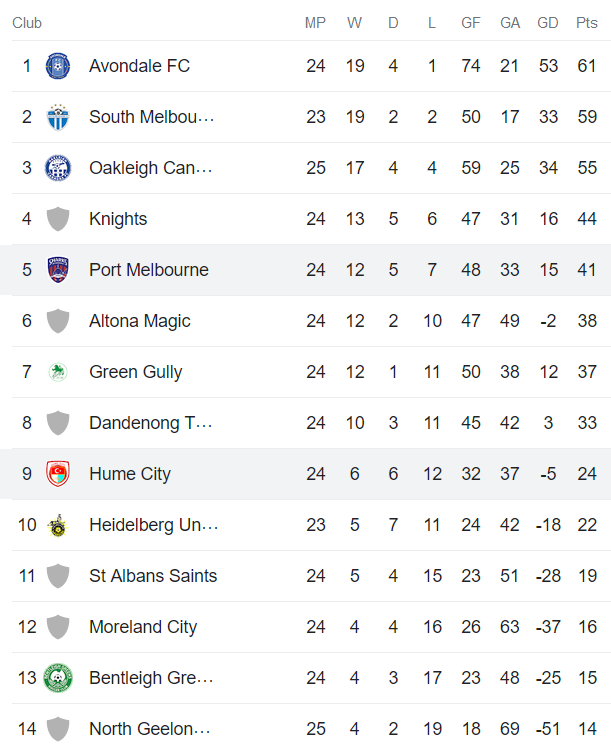Click the Club column header
Viewport: 611px width, 756px height.
point(27,23)
